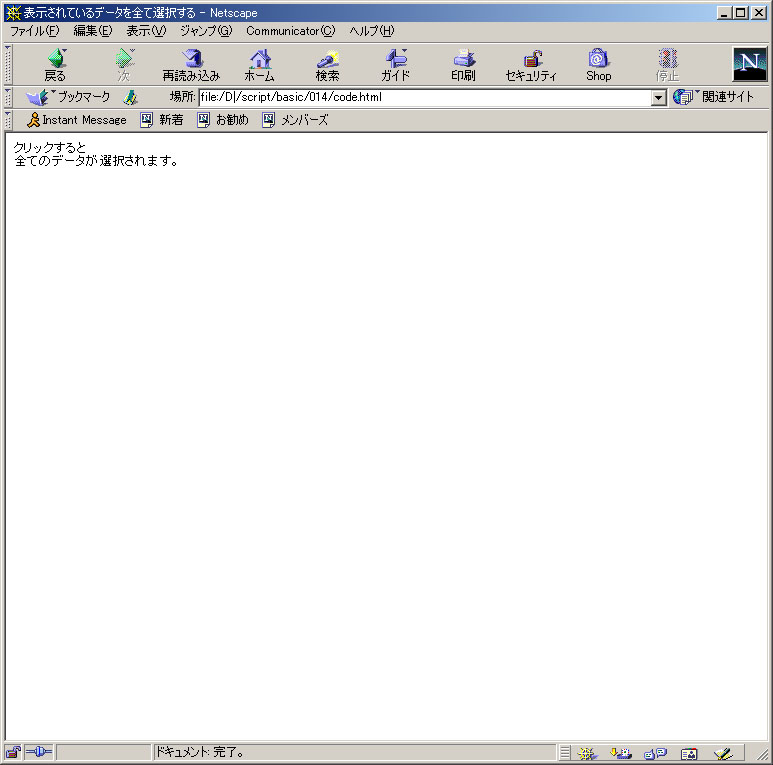This screenshot has height=765, width=773.
Task: Open the Communicator menu
Action: [x=290, y=31]
